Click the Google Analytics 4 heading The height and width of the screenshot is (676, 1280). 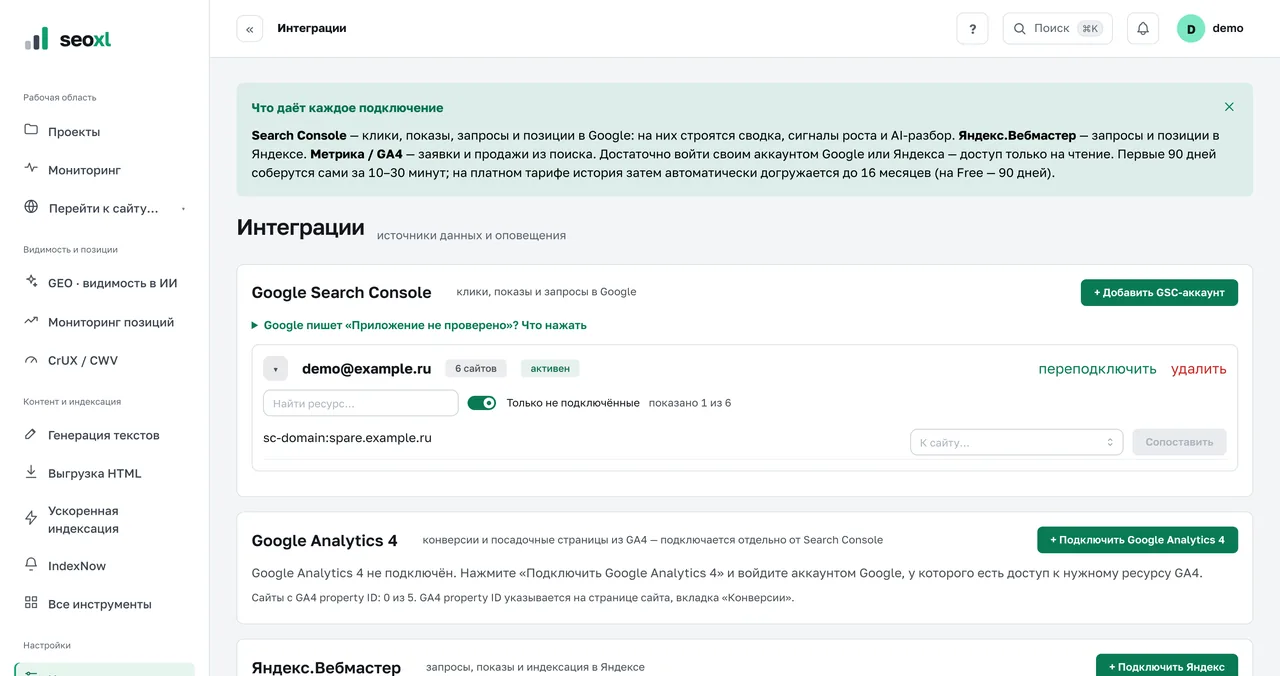click(x=324, y=540)
